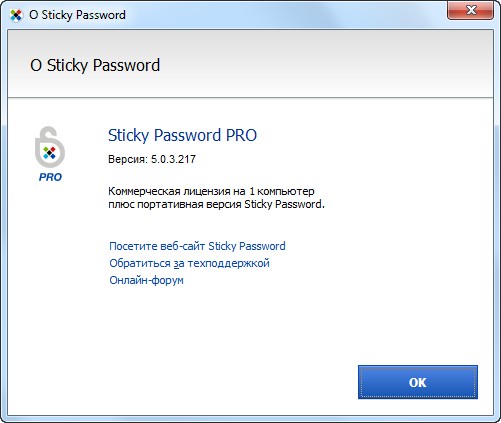This screenshot has height=423, width=501.
Task: Click the плюс портативная версия text line
Action: [x=216, y=204]
